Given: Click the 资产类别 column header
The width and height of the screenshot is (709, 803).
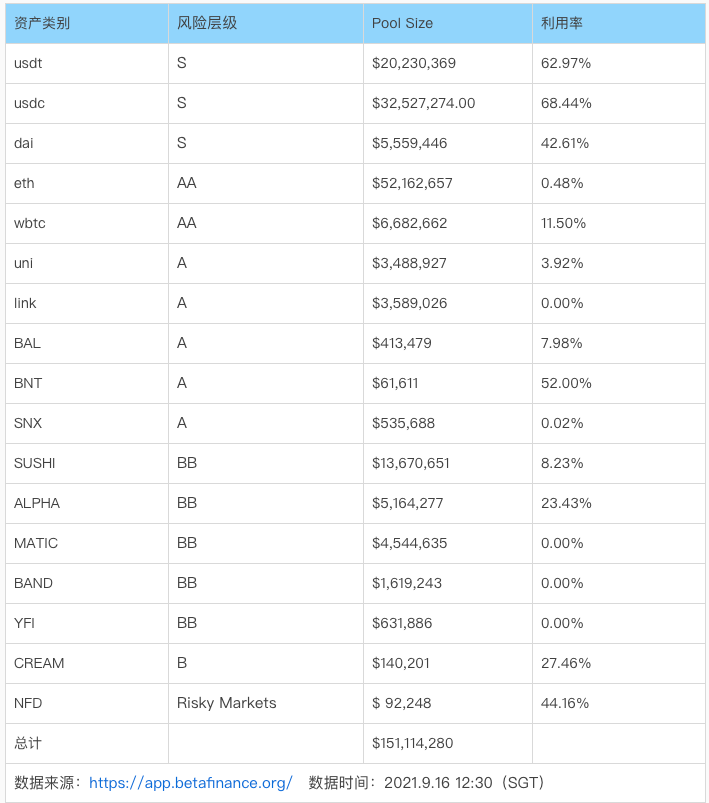Looking at the screenshot, I should coord(42,23).
